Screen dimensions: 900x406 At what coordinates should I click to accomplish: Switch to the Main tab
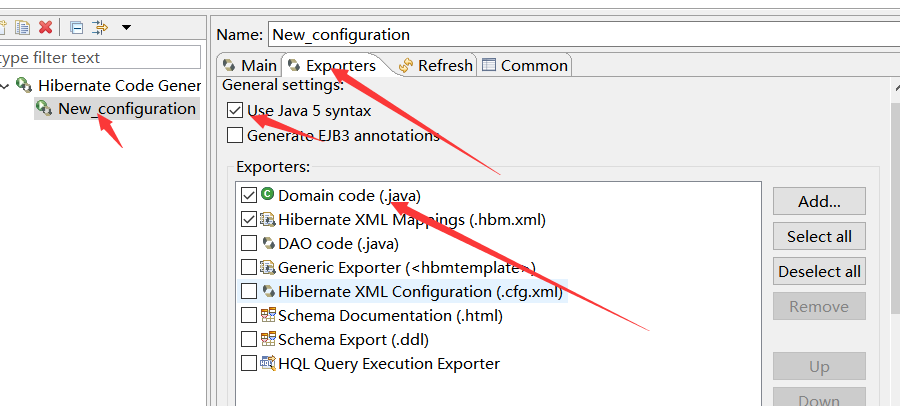tap(250, 65)
